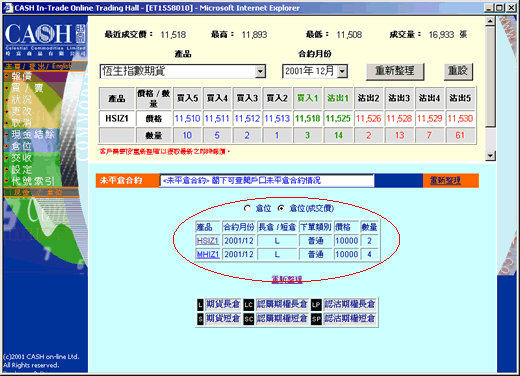Click the SC short call legend icon
This screenshot has width=520, height=376.
249,319
